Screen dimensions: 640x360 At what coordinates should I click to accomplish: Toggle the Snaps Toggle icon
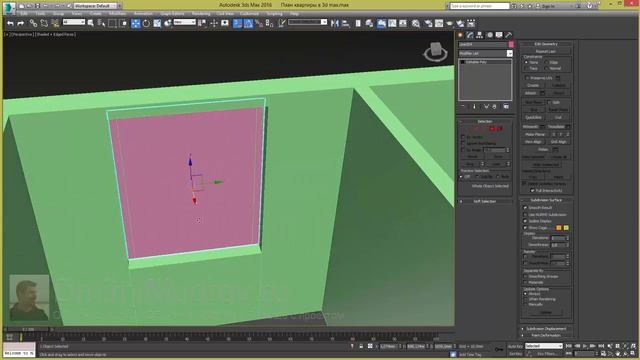coord(237,24)
